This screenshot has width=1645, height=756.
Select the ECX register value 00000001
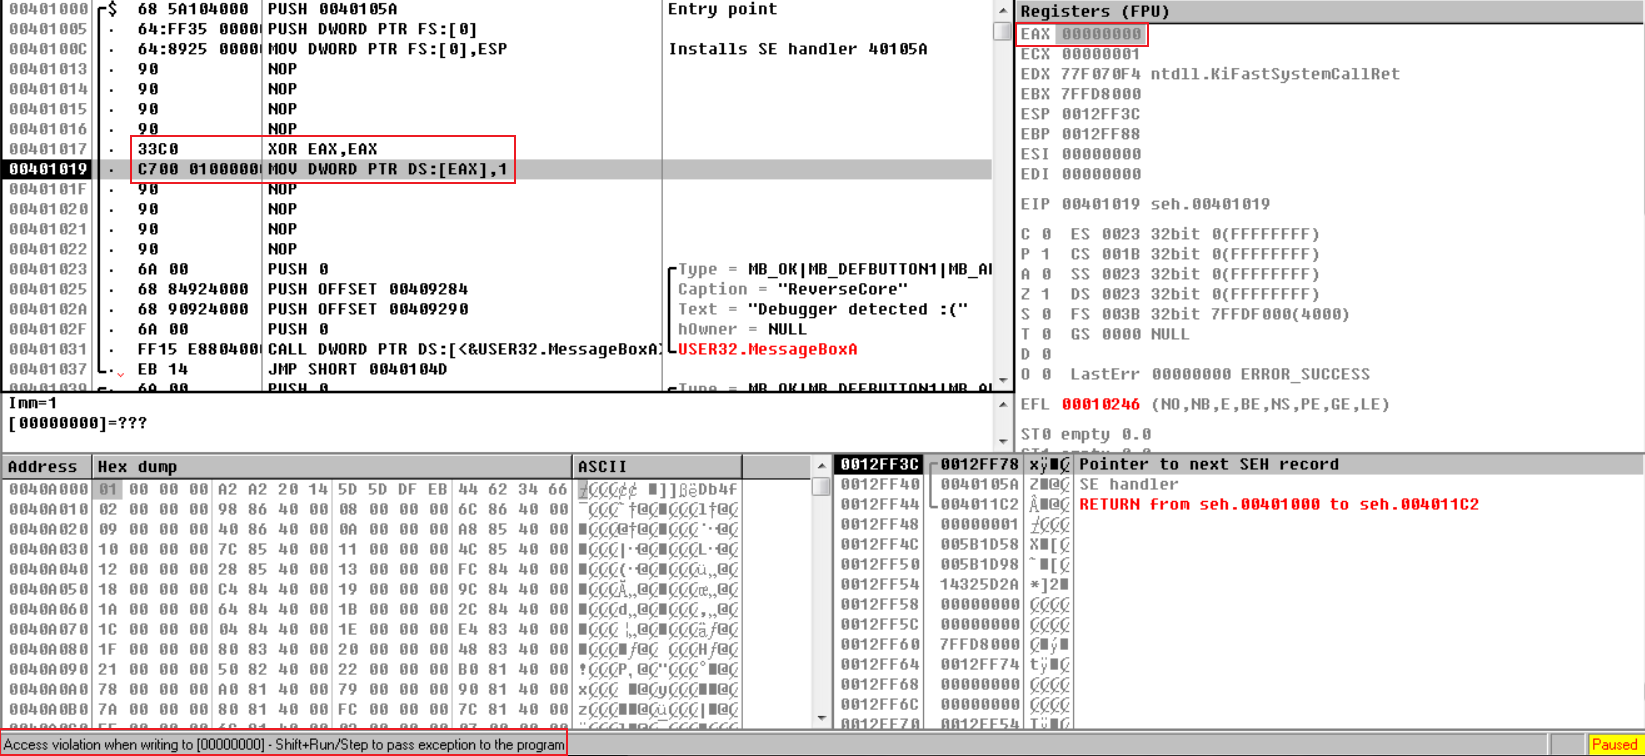[x=1101, y=54]
